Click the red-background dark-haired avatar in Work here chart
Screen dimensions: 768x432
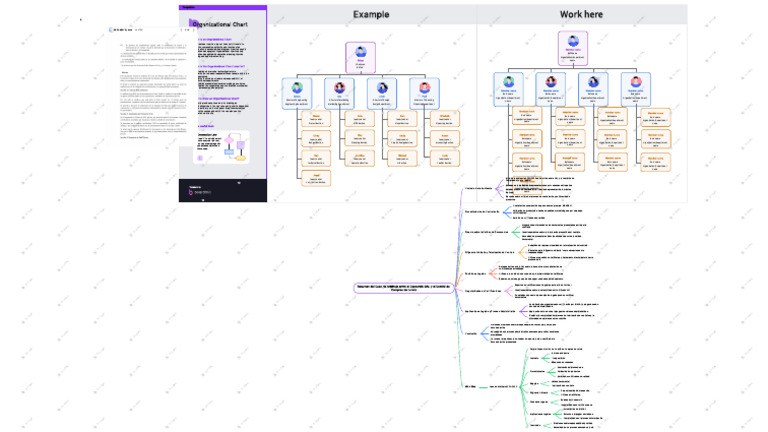551,81
